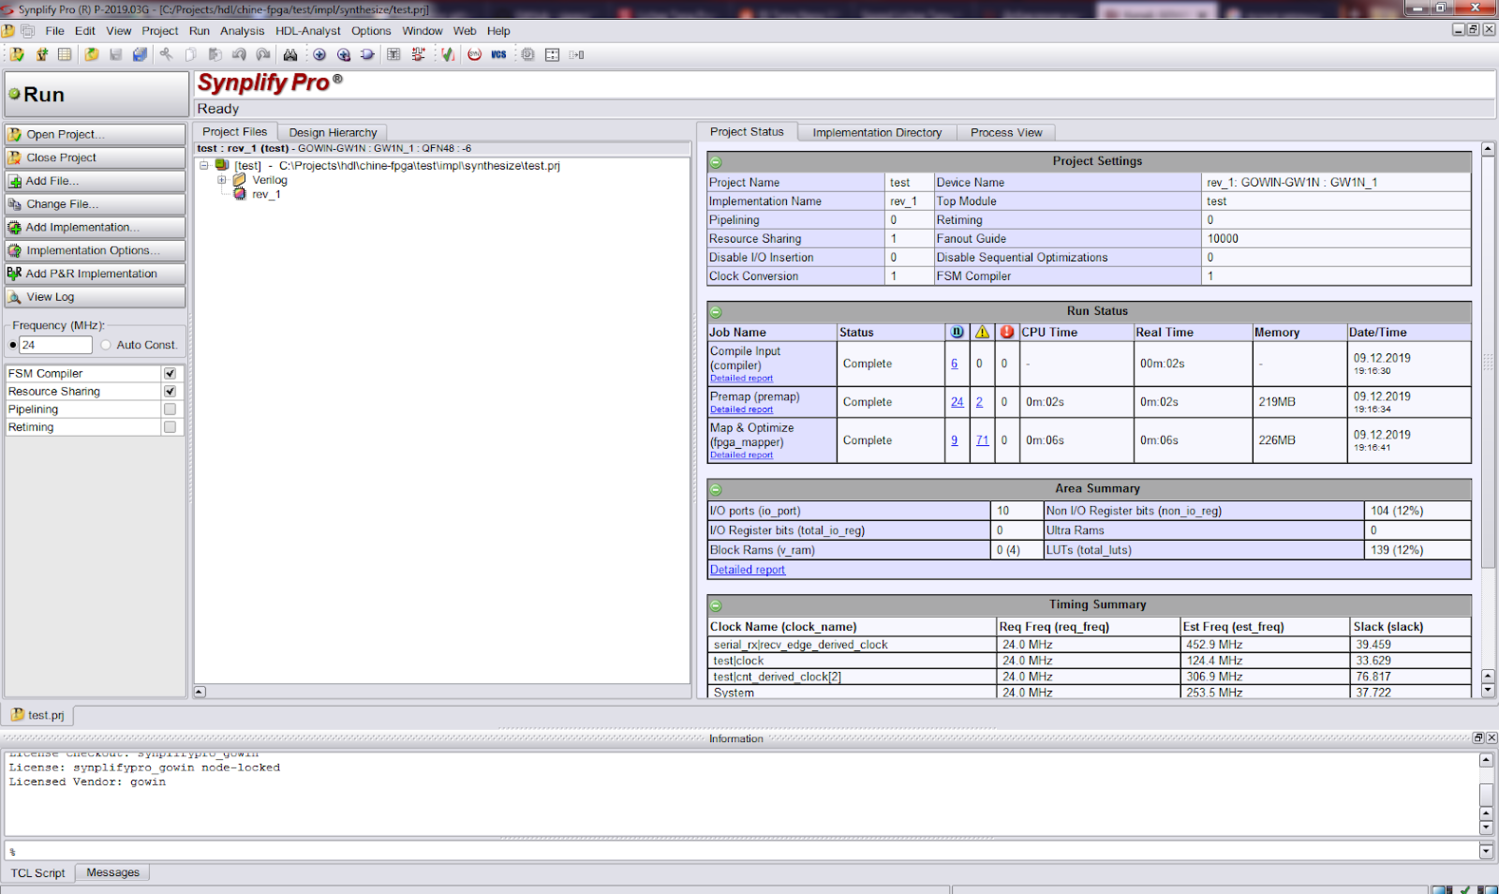Screen dimensions: 1499x894
Task: Click the VCS simulator toolbar icon
Action: click(x=498, y=55)
